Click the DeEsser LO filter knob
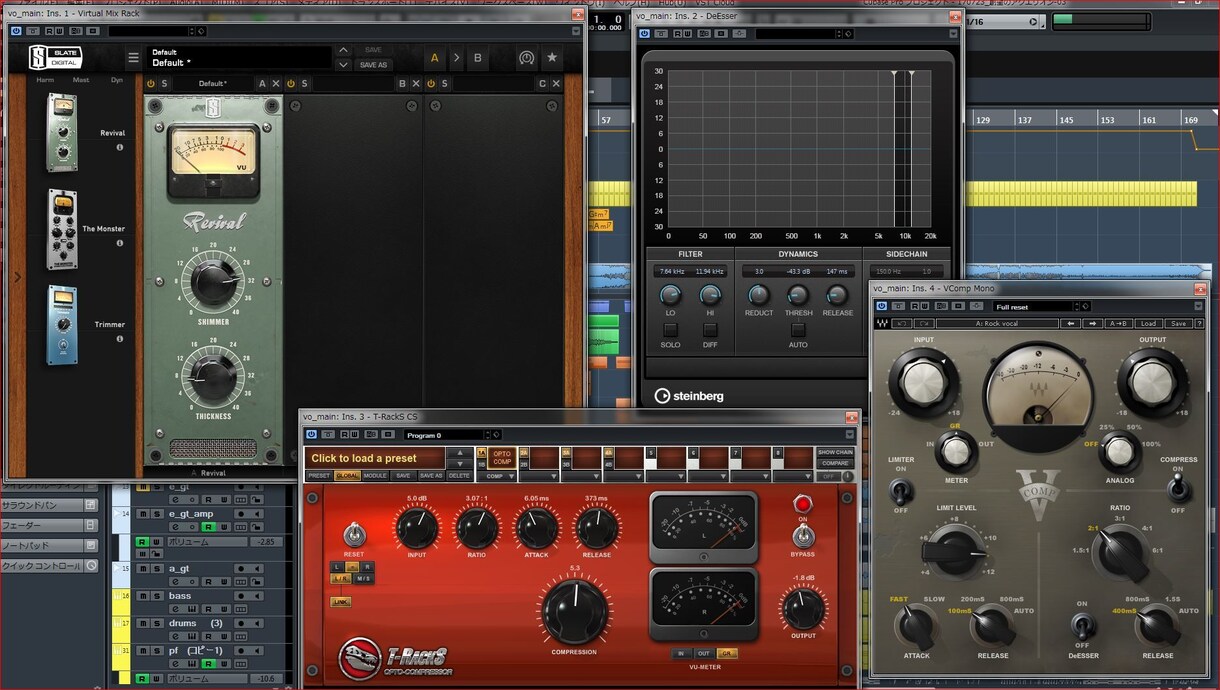 670,295
